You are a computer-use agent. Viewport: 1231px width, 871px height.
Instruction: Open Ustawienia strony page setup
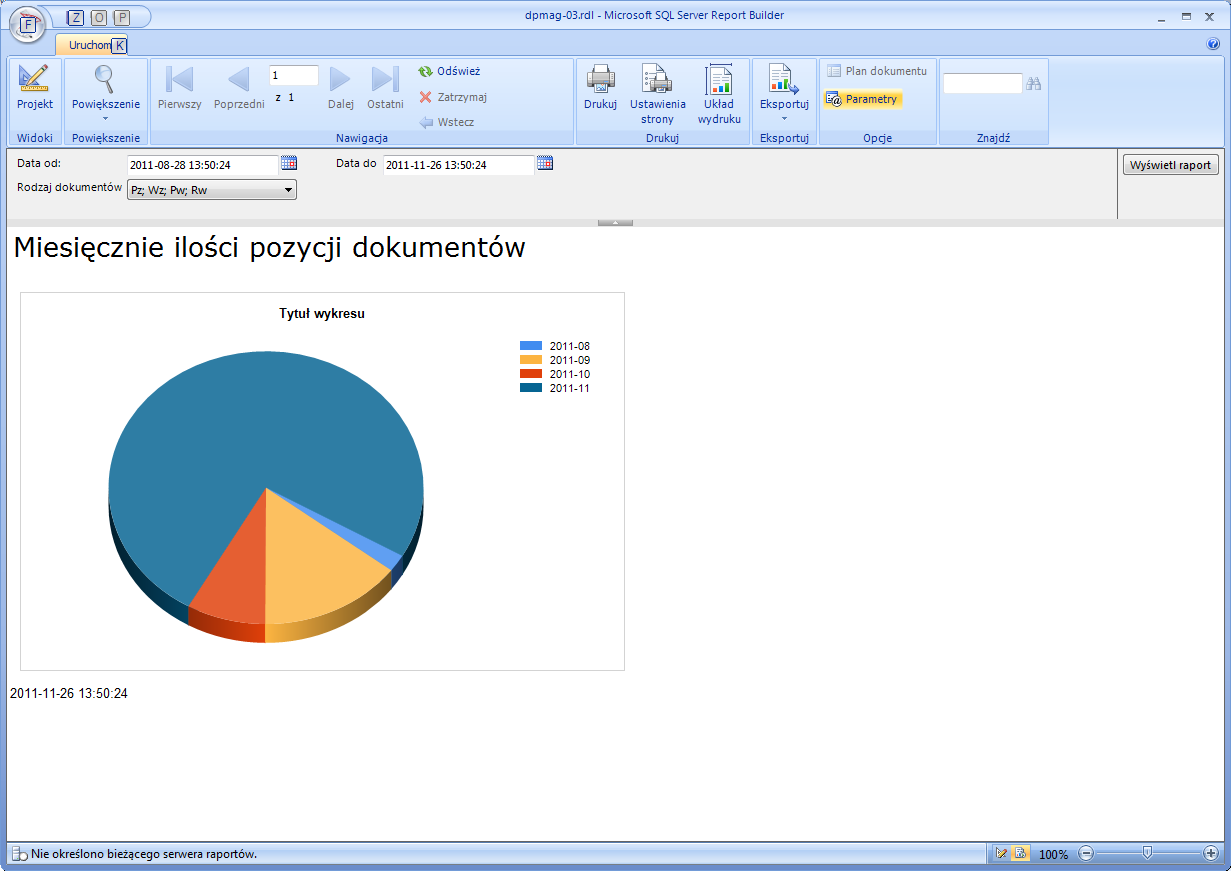[658, 94]
